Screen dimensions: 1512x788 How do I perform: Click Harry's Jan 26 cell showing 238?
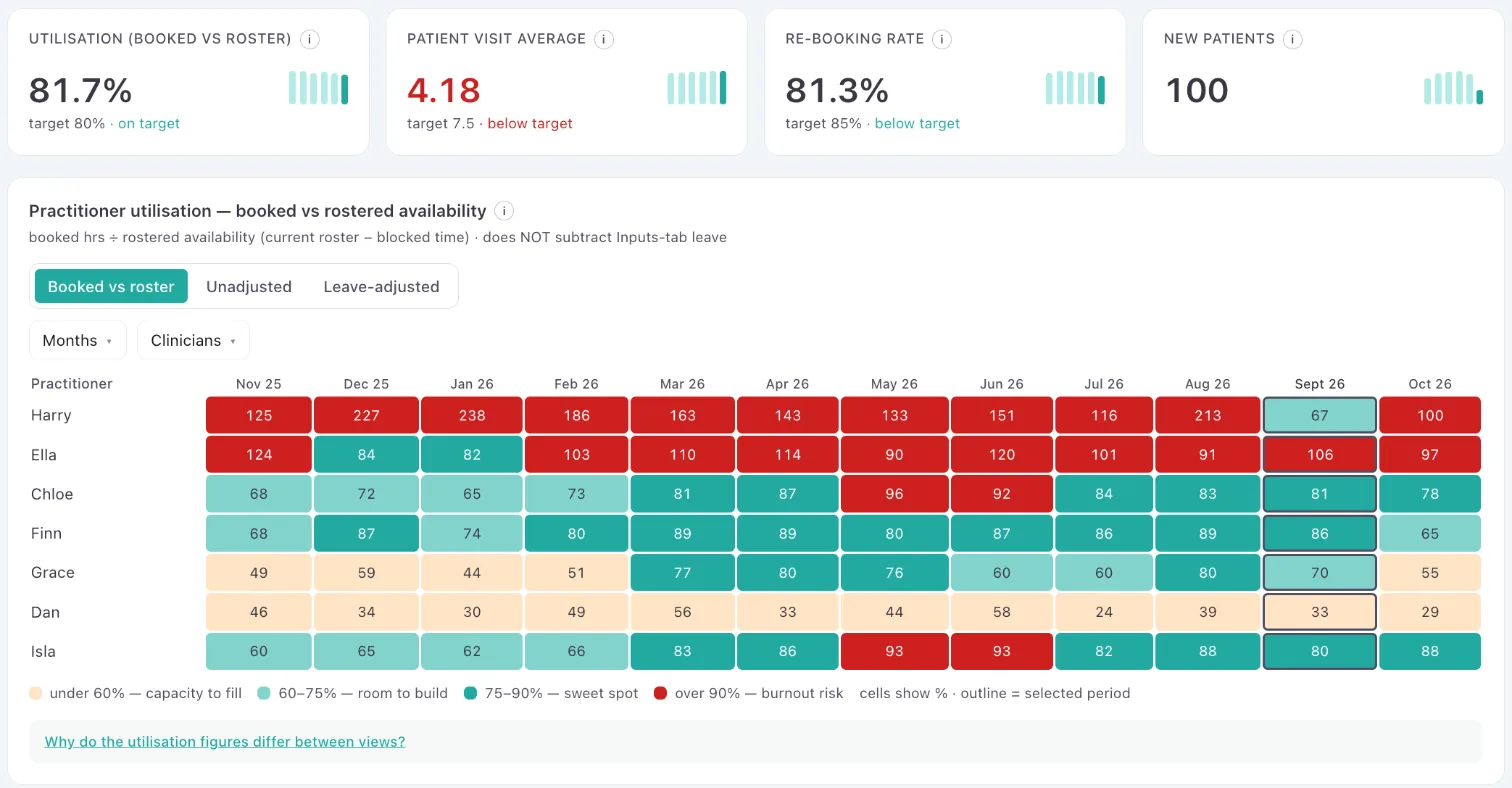click(x=472, y=415)
